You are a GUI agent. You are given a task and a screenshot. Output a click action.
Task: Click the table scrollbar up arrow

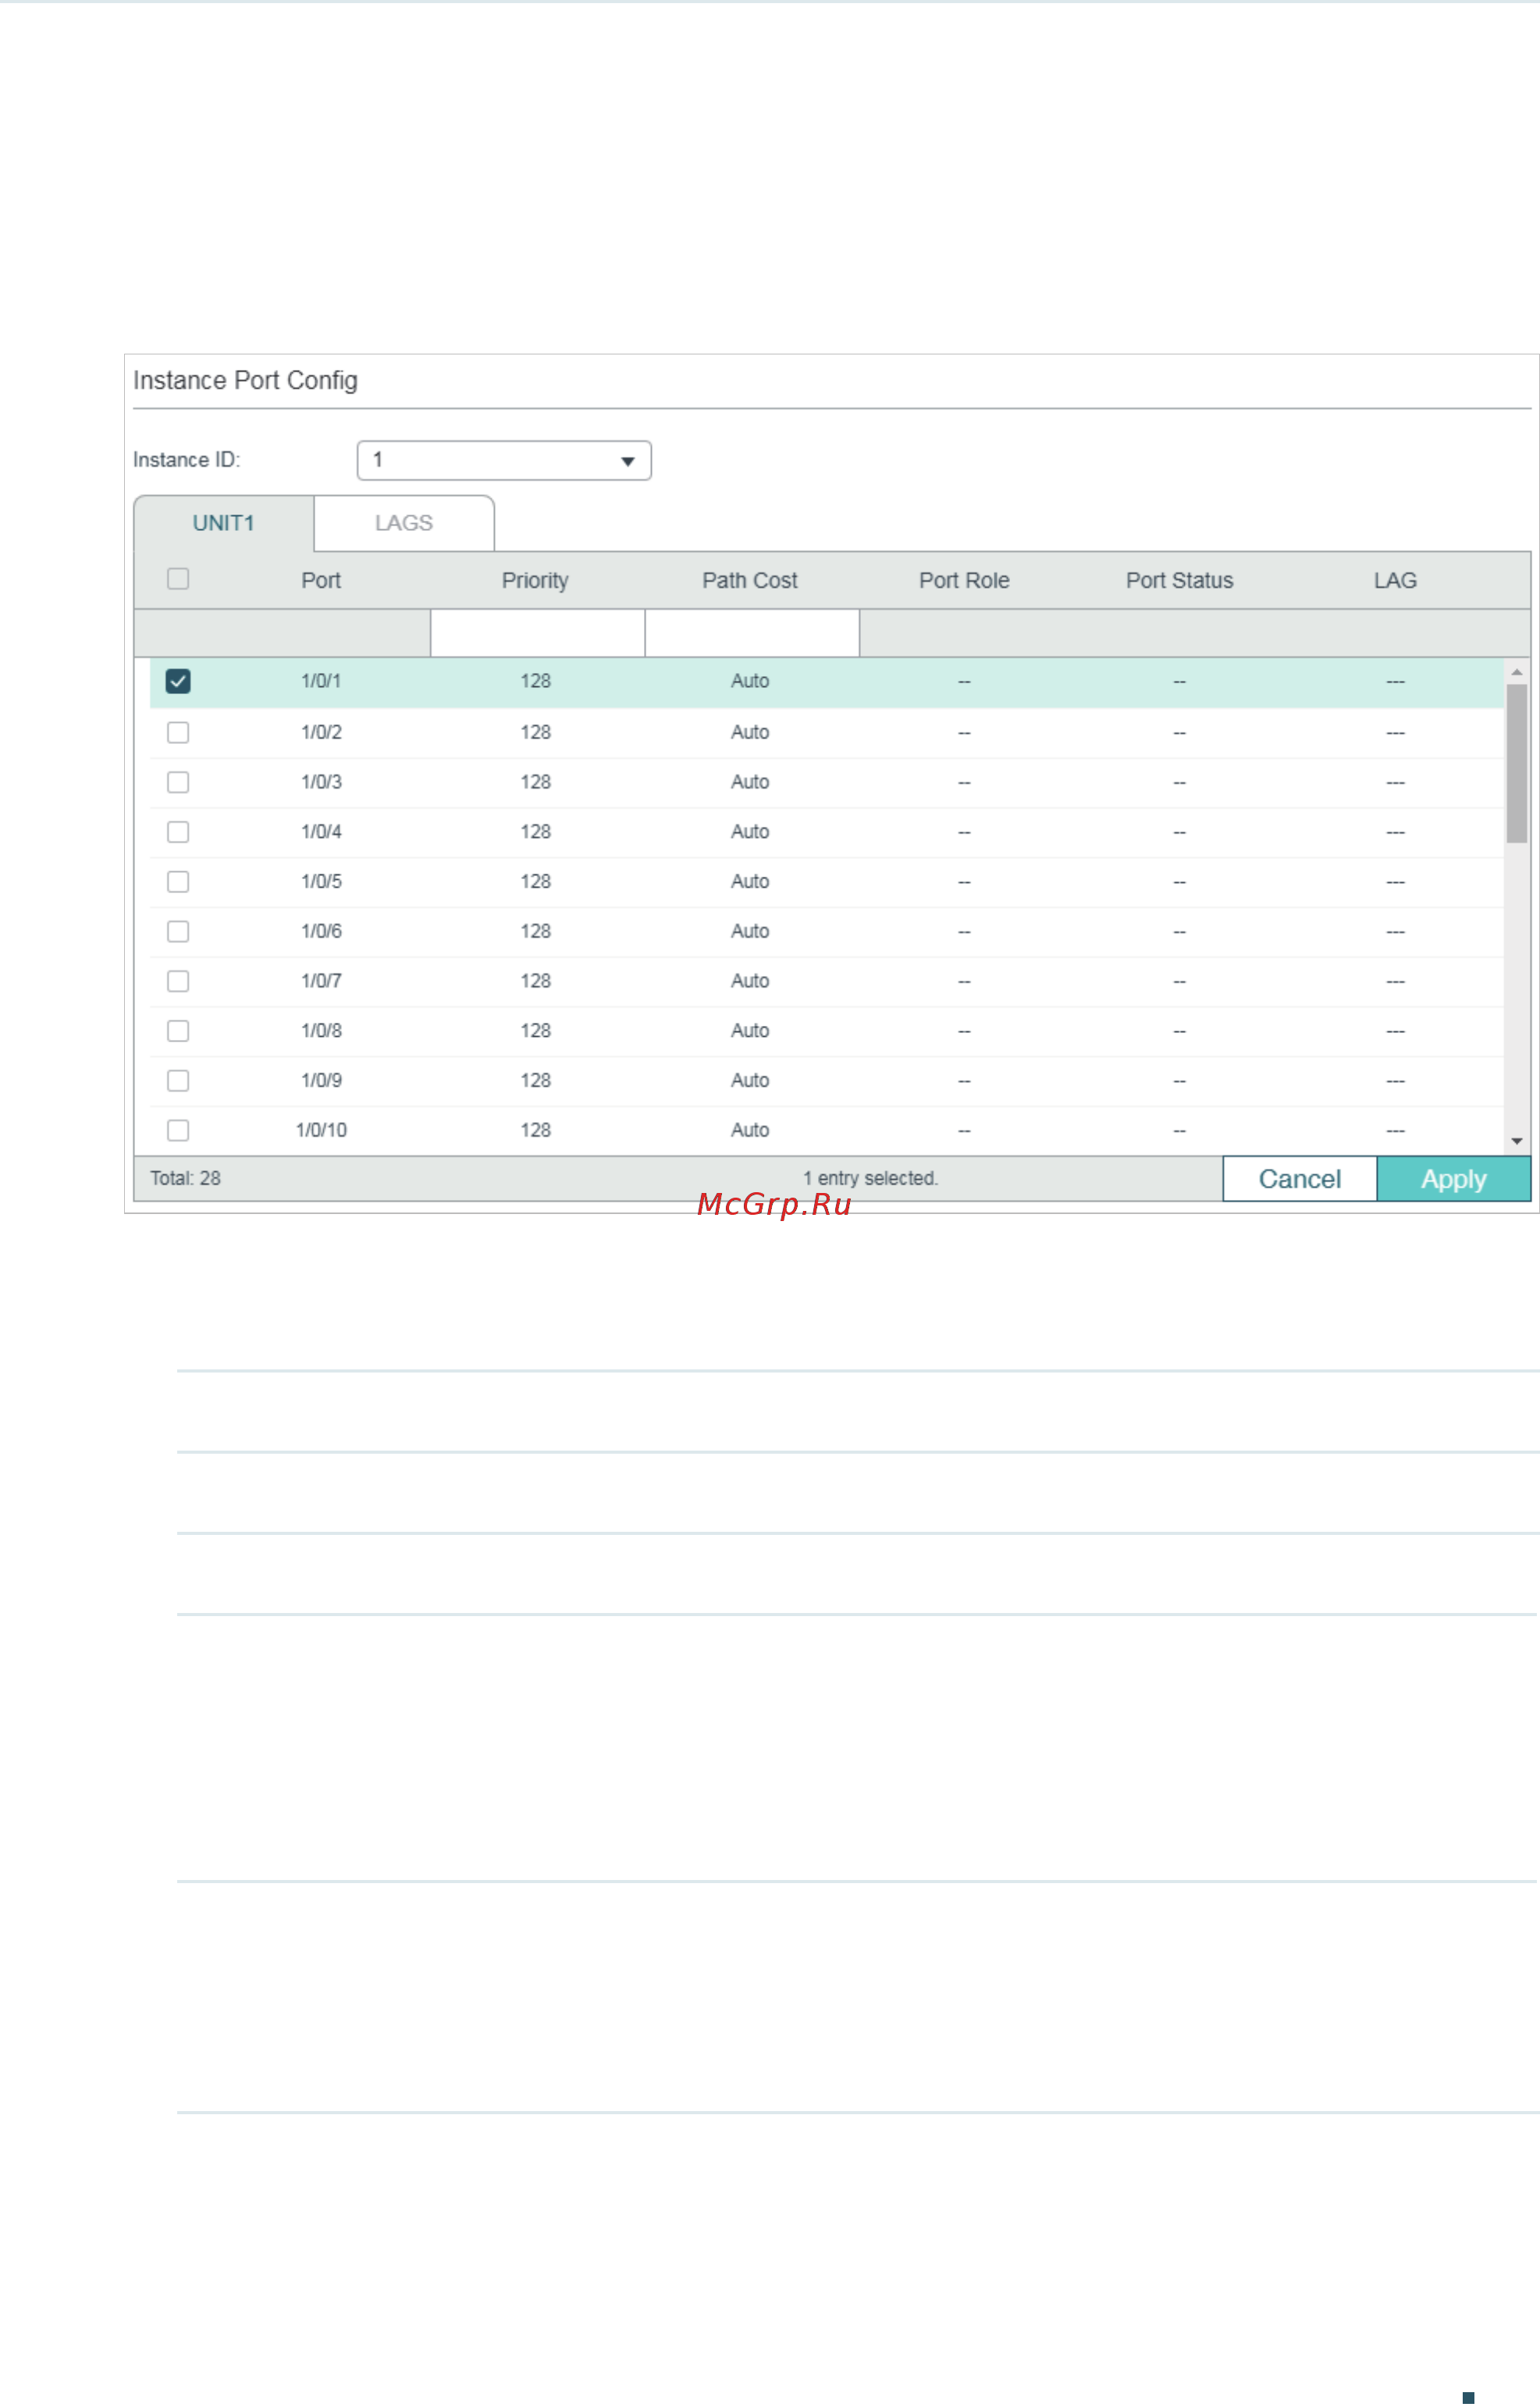[1517, 672]
